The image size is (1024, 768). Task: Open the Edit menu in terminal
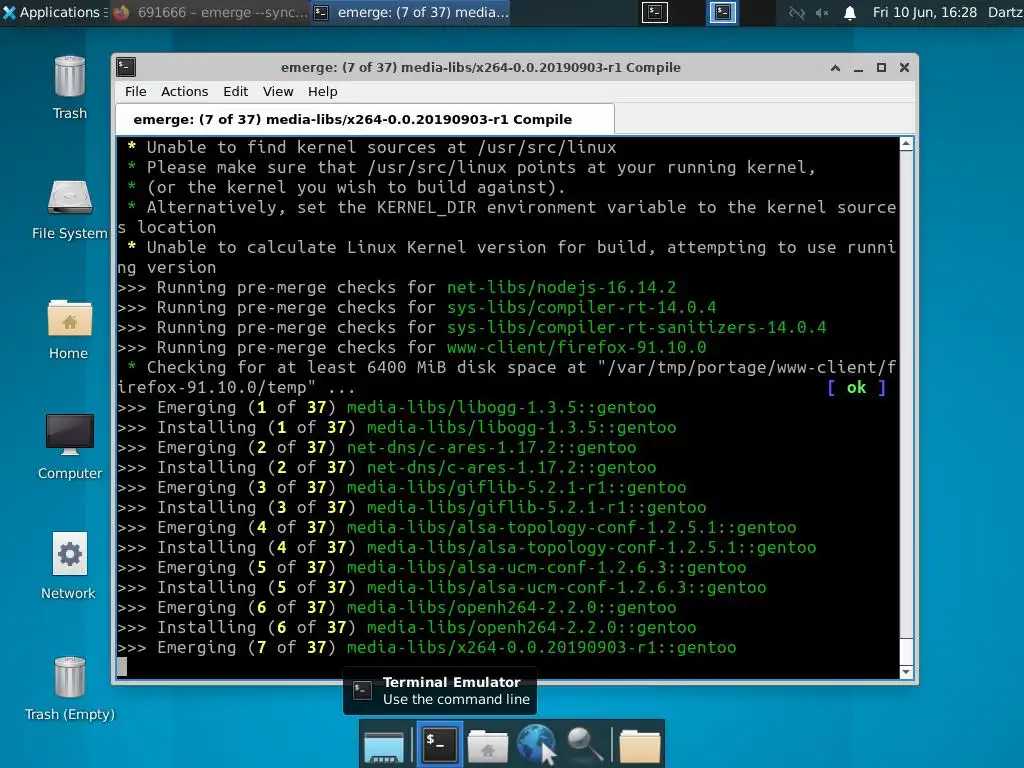coord(235,91)
